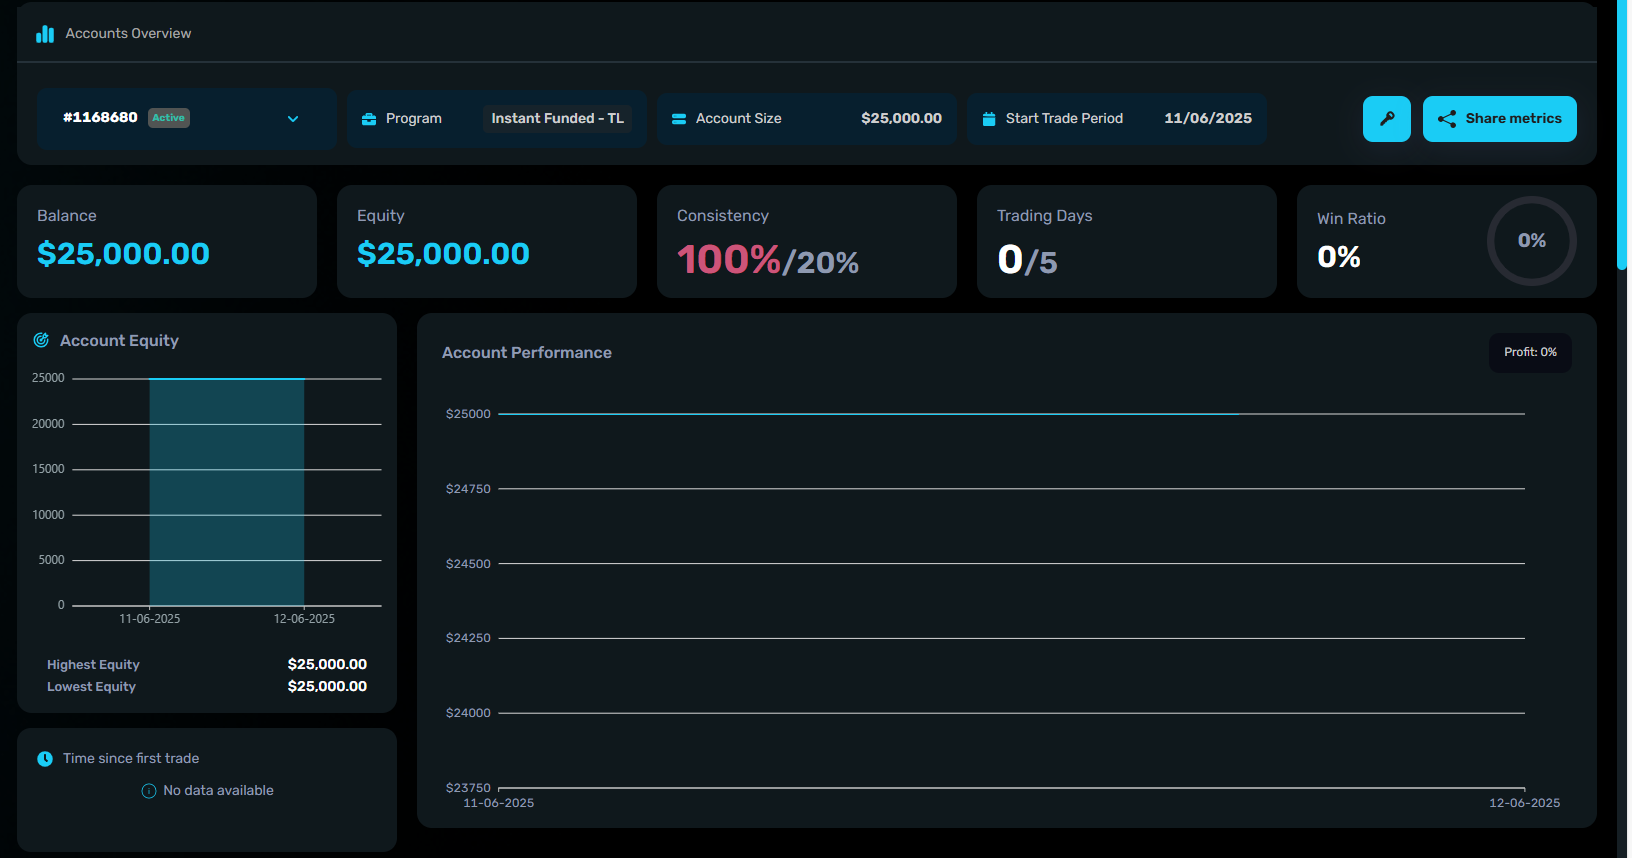Click the Account Equity target icon
Screen dimensions: 1632x858
tap(41, 340)
